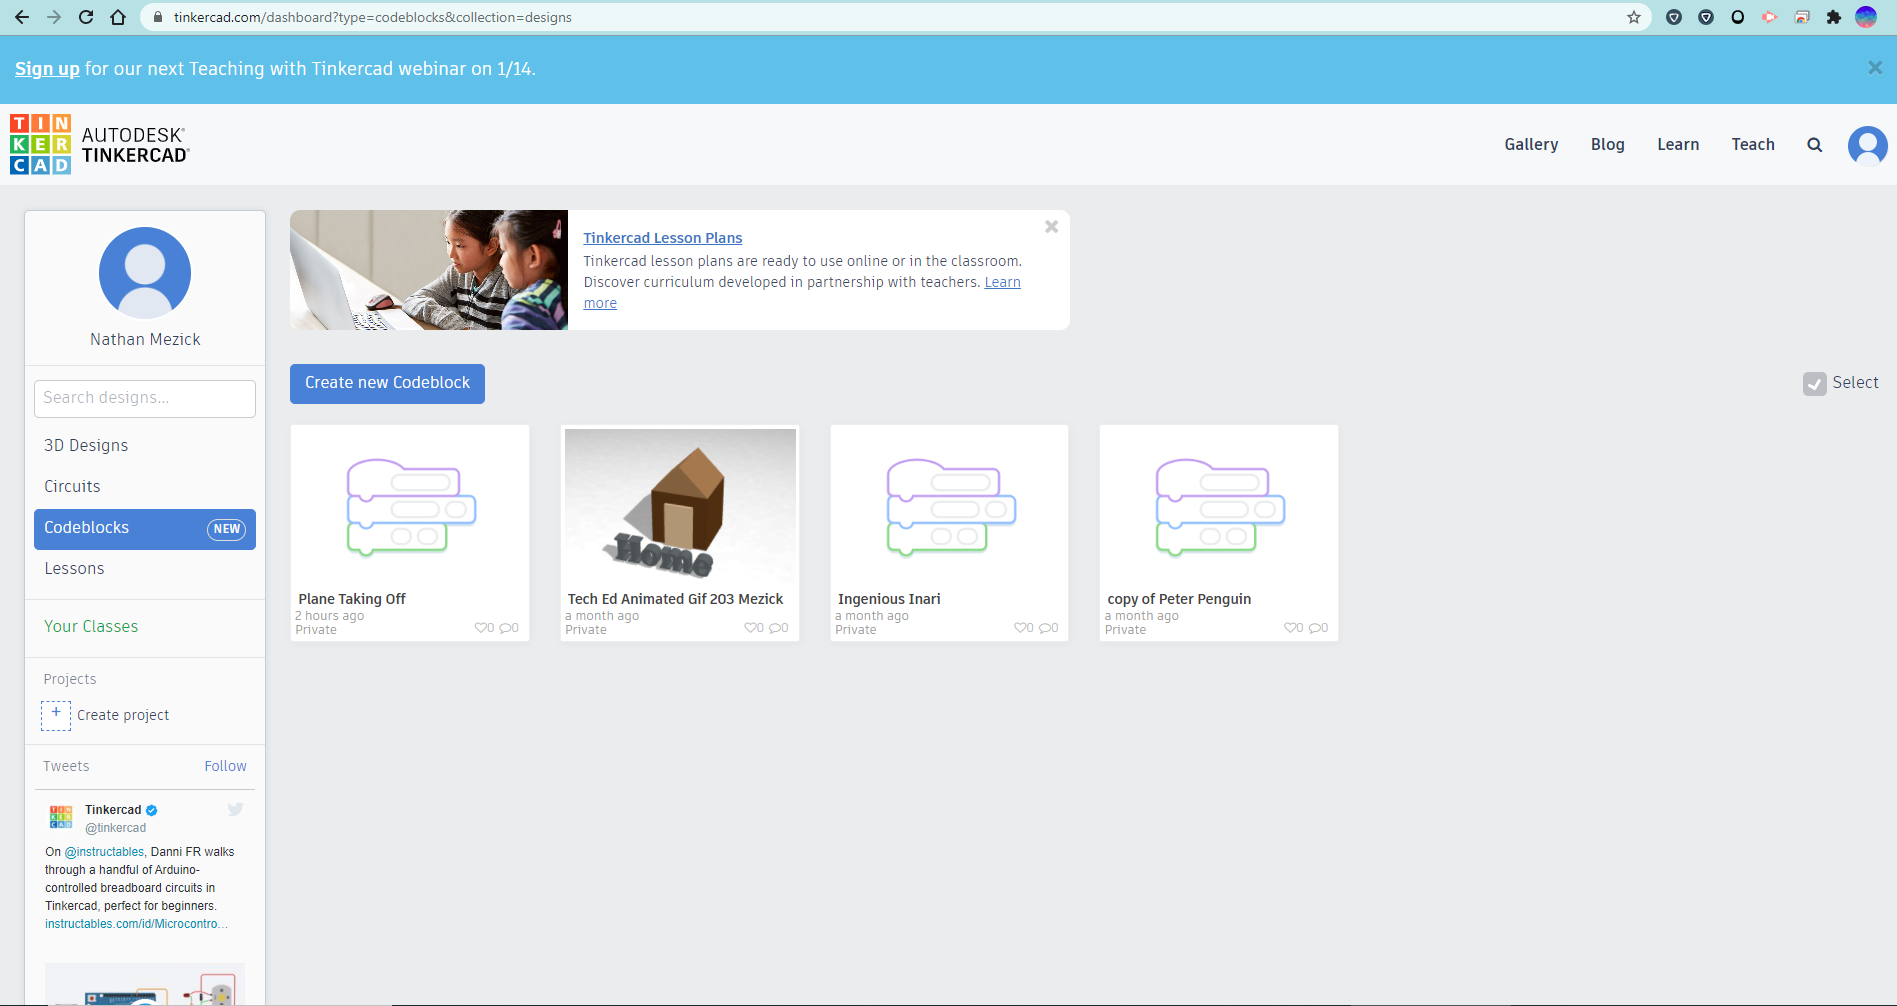Viewport: 1897px width, 1006px height.
Task: Click the comment bubble on Plane Taking Off
Action: [x=506, y=628]
